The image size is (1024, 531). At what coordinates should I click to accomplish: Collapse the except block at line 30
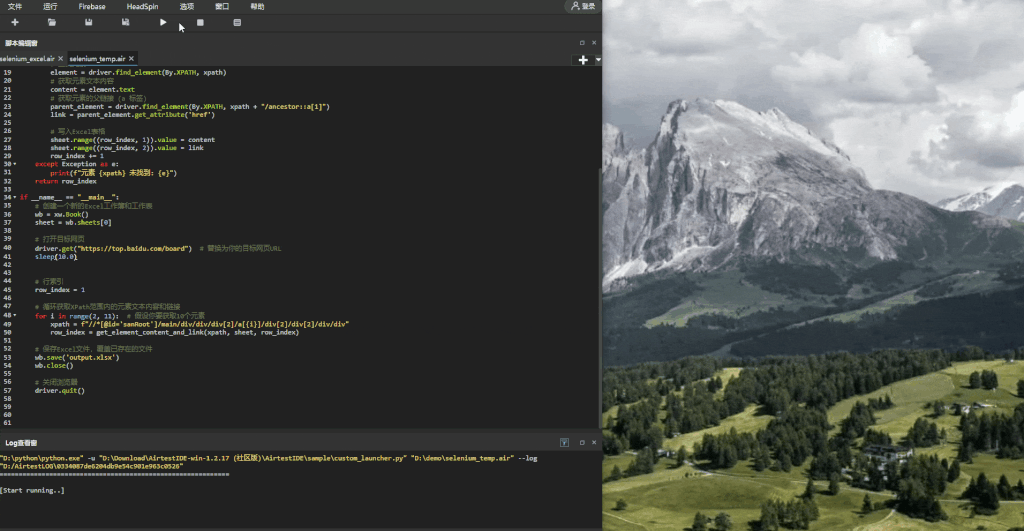[15, 165]
